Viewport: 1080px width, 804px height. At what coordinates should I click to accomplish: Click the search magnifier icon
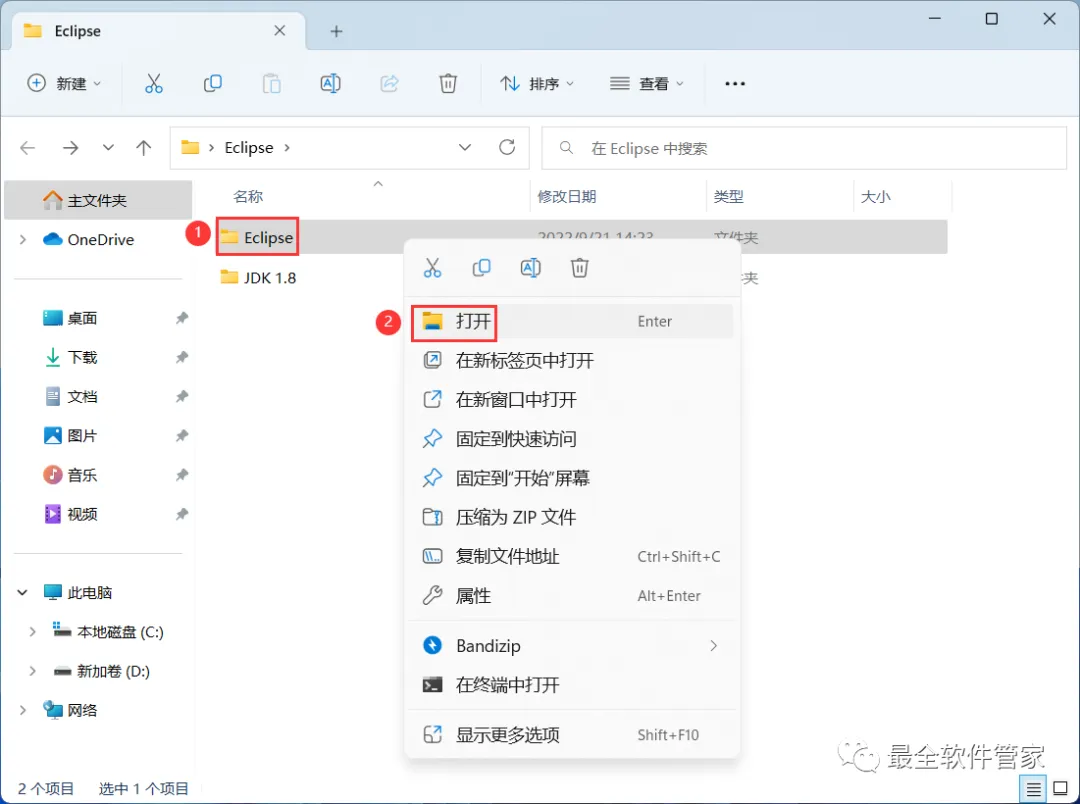pyautogui.click(x=566, y=147)
